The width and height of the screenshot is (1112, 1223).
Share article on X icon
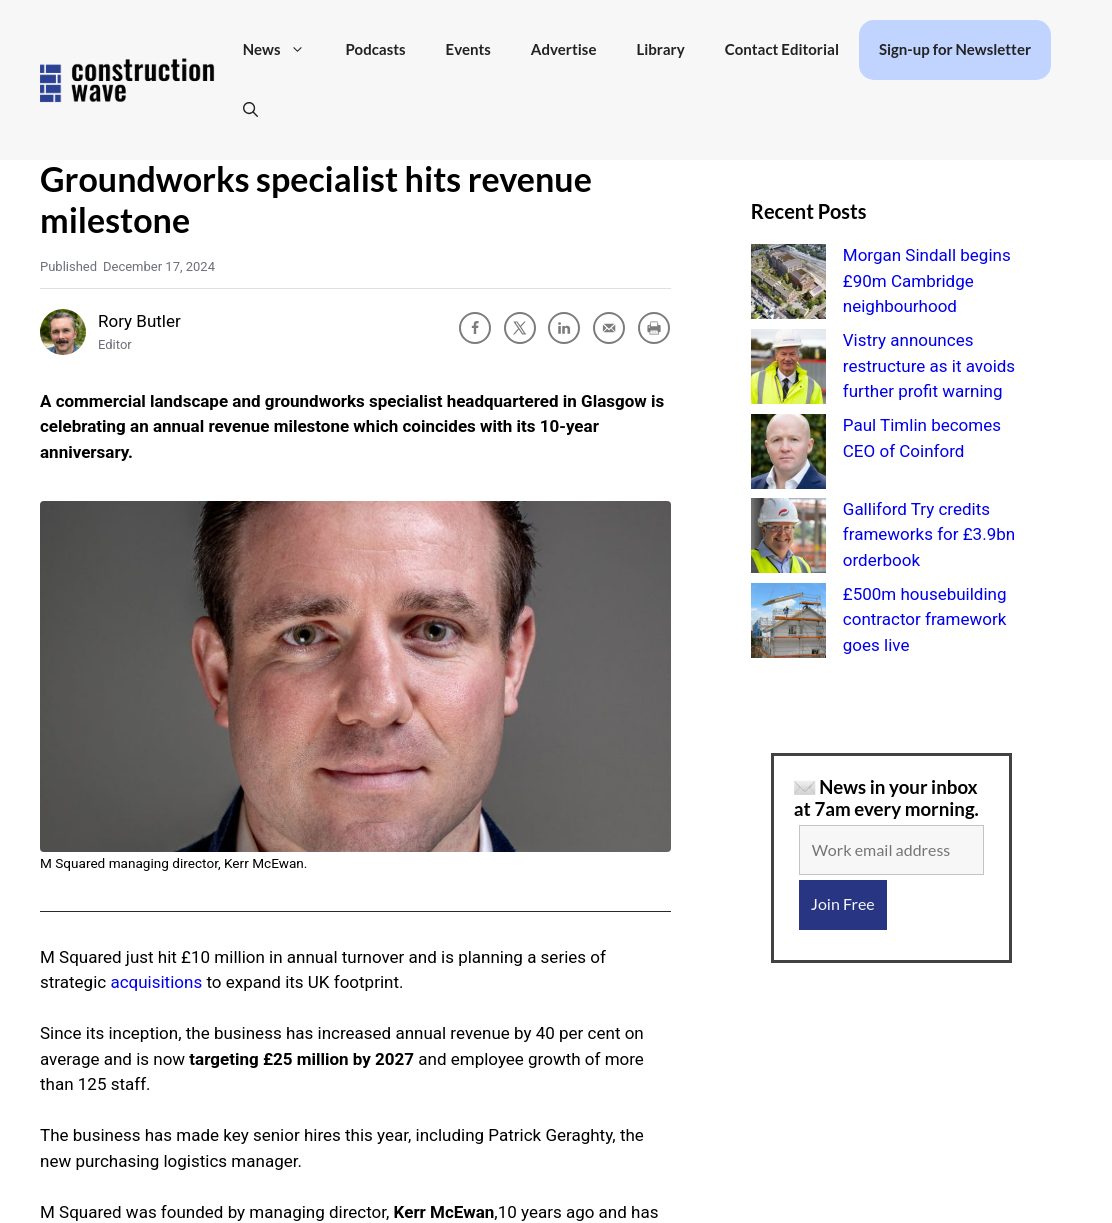click(520, 328)
